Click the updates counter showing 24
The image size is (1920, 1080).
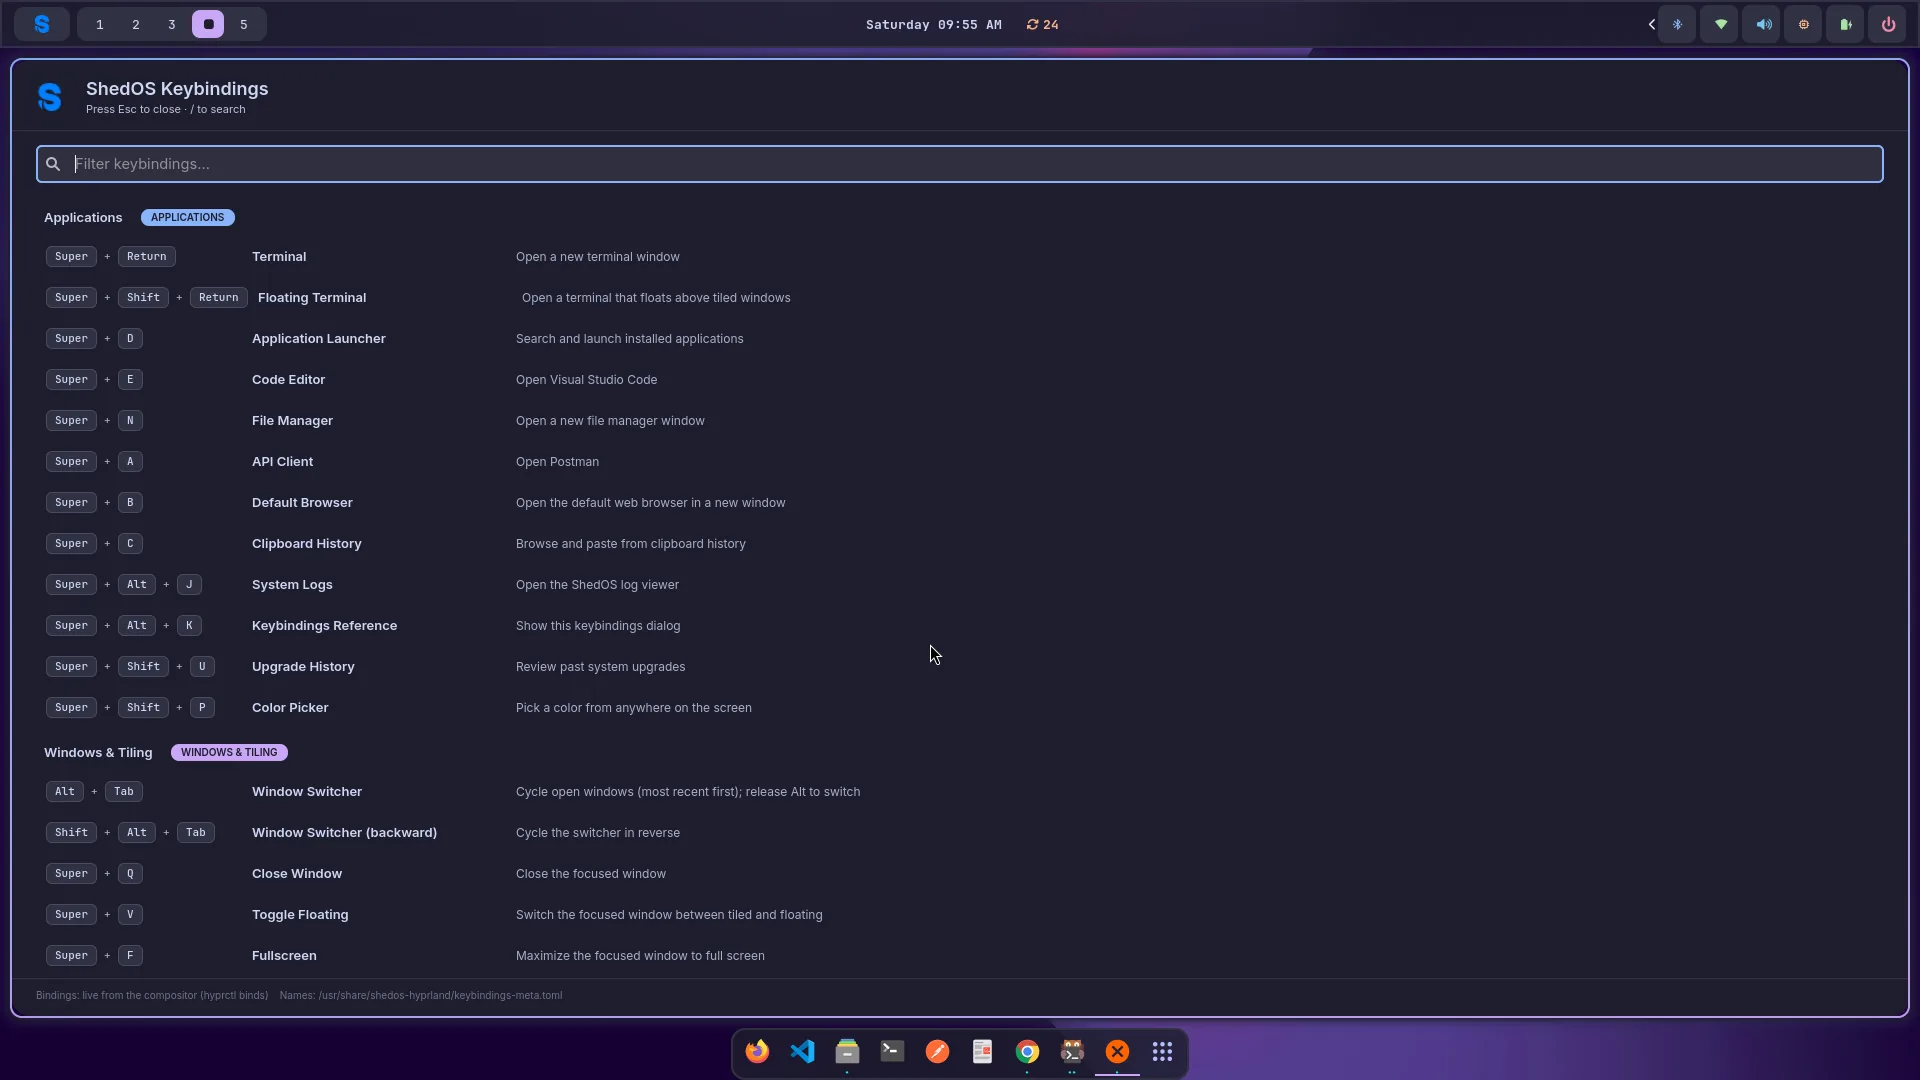point(1042,24)
